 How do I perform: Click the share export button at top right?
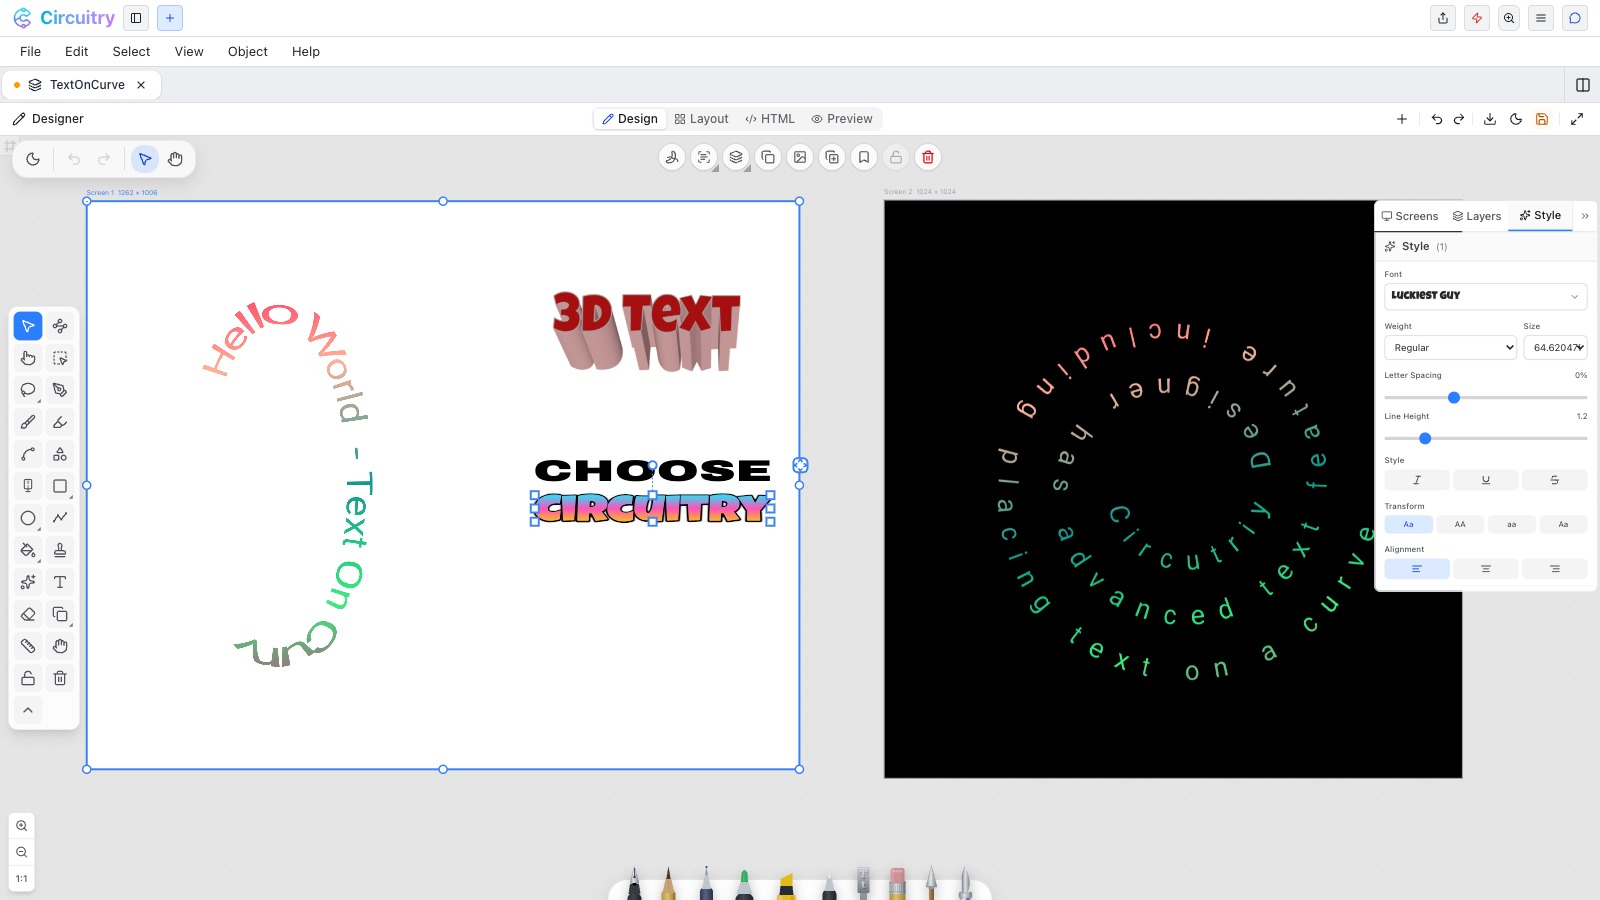point(1443,18)
